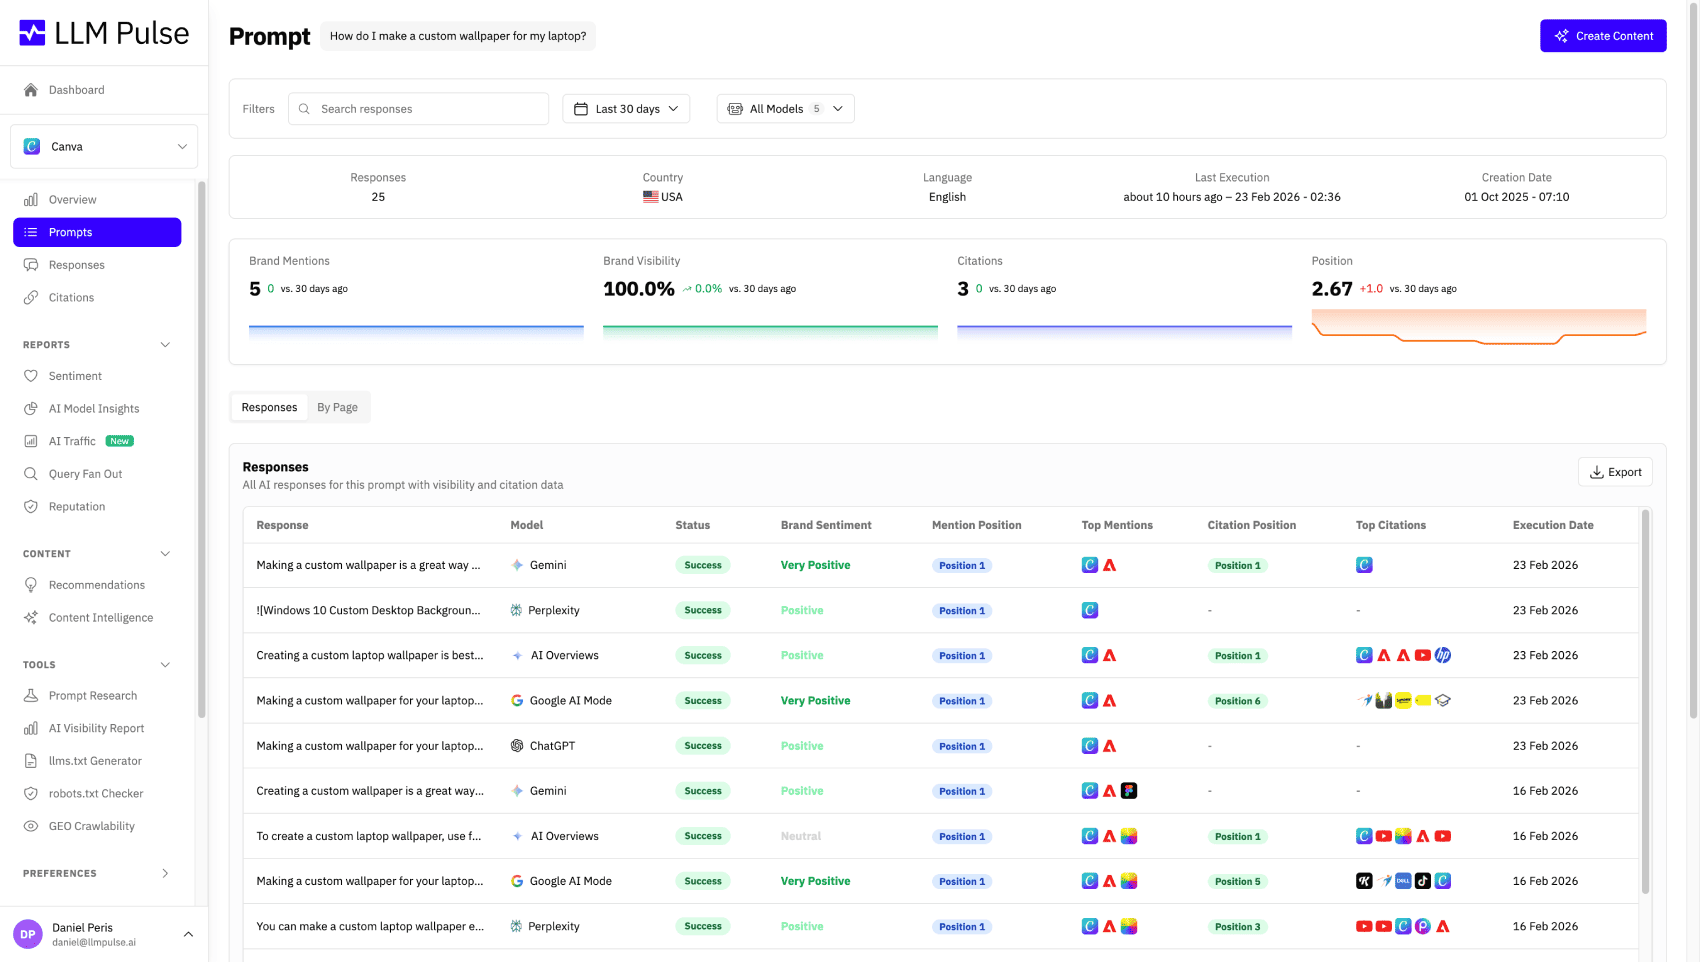Click the Query Fan Out search icon
The image size is (1700, 962).
[x=31, y=474]
